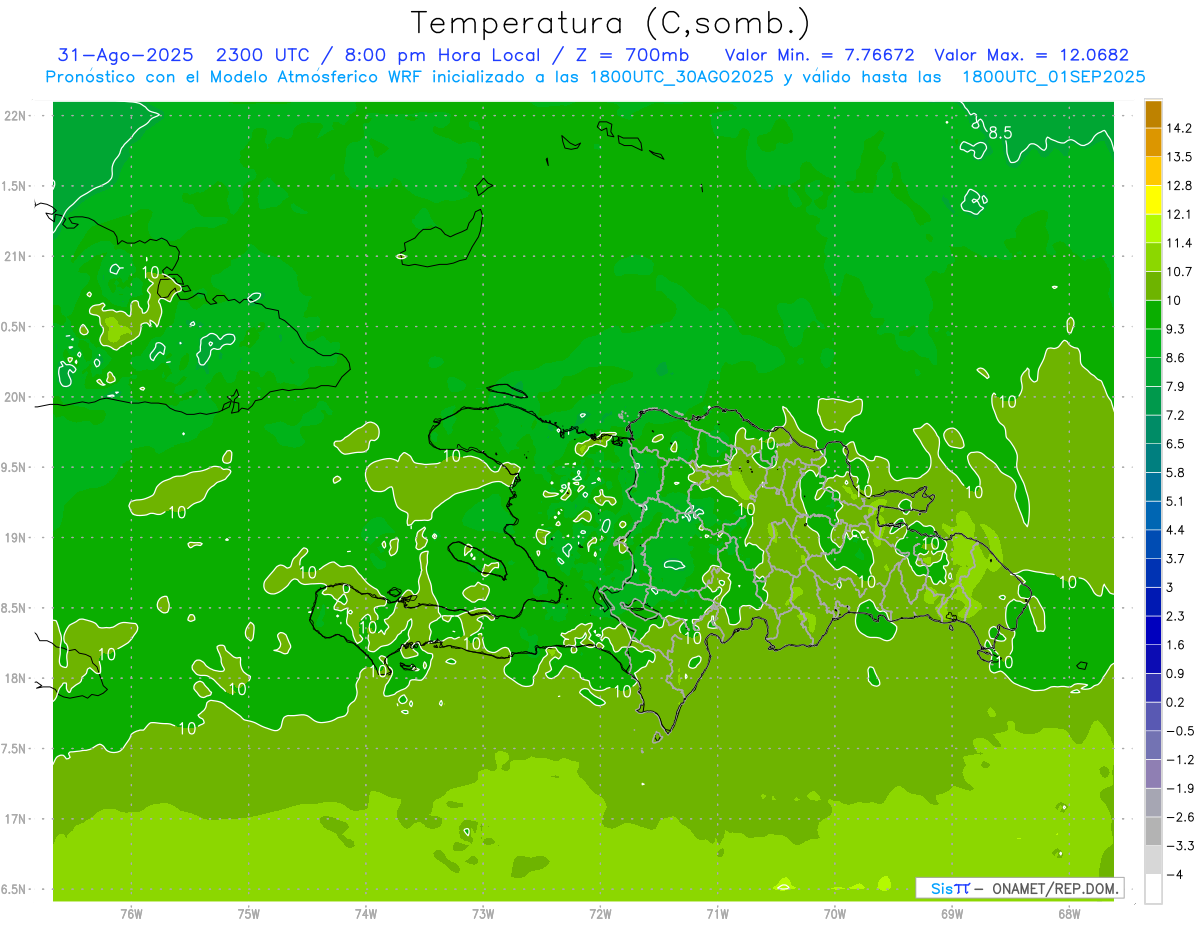
Task: Click the '-0.5' legend value
Action: 1179,730
